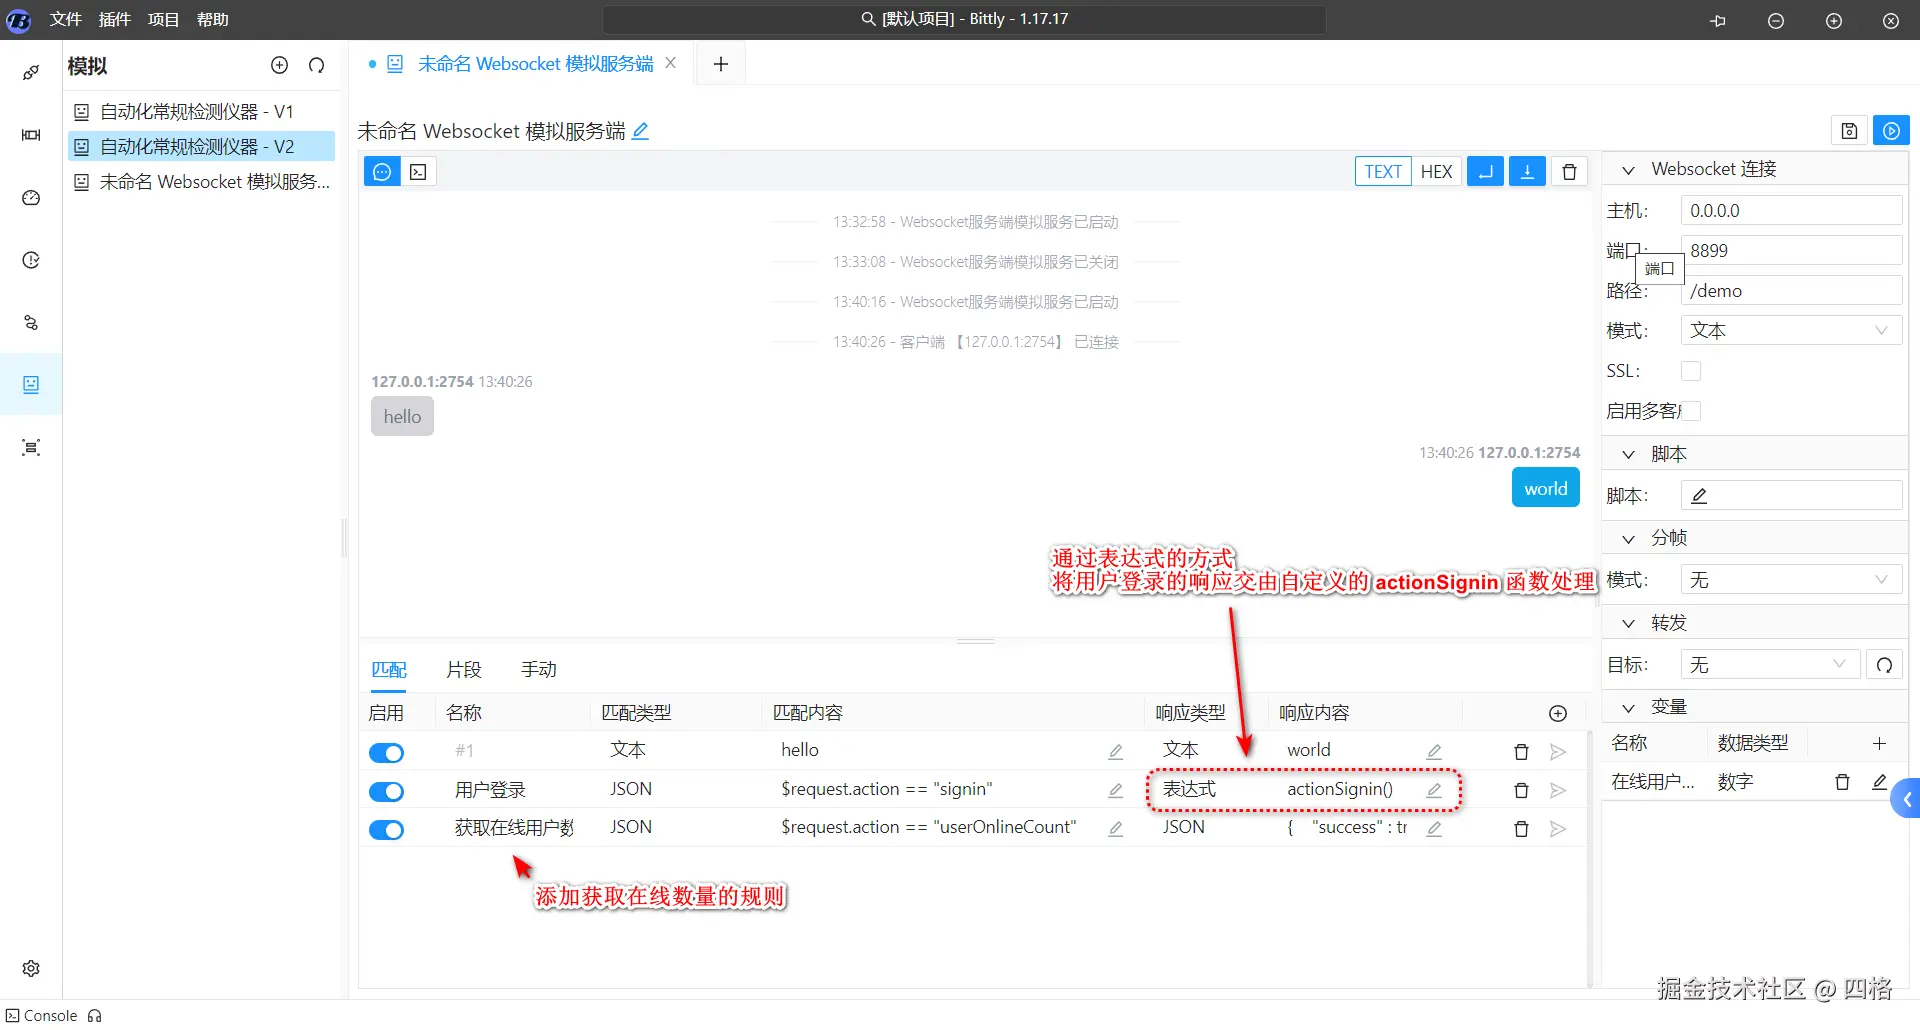This screenshot has width=1920, height=1030.
Task: Open the 脚本 editor field
Action: point(1791,496)
